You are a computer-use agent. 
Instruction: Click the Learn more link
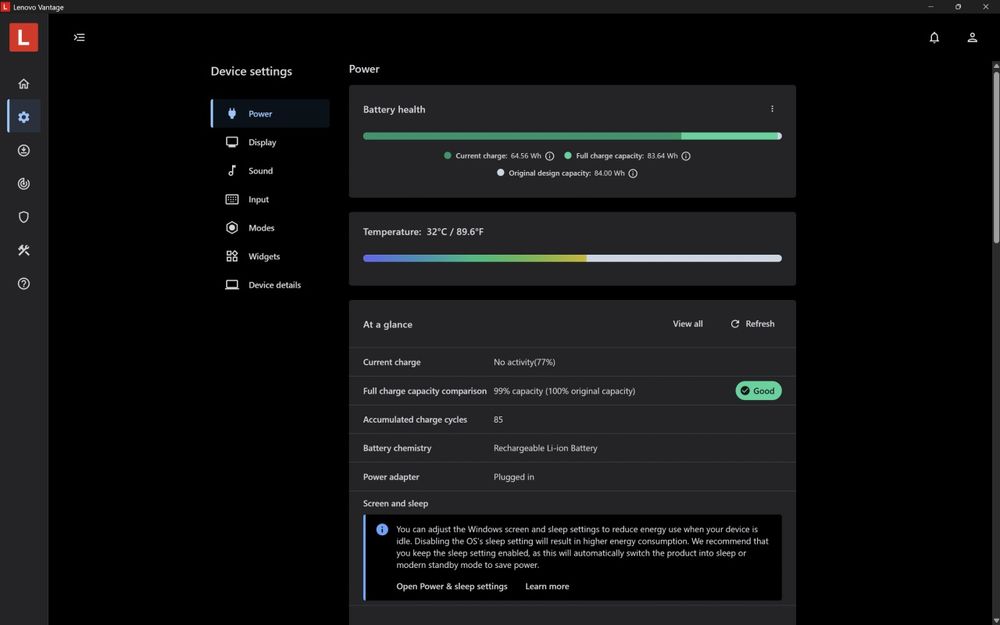point(547,586)
